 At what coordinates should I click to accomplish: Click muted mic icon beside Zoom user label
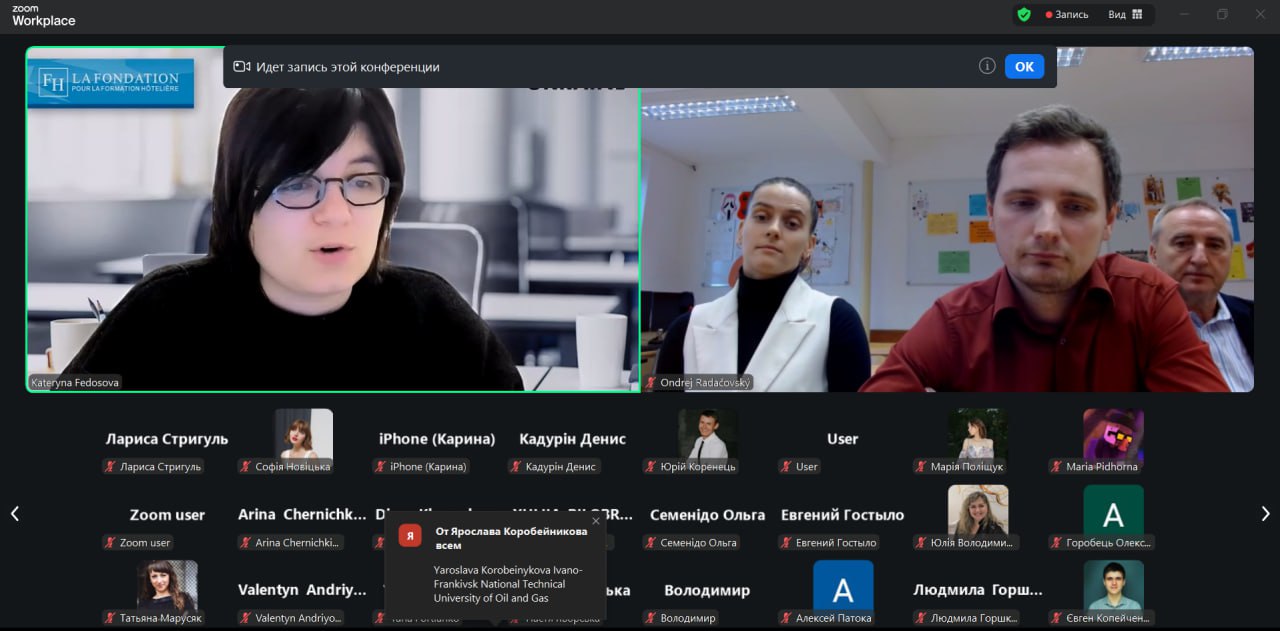[110, 542]
